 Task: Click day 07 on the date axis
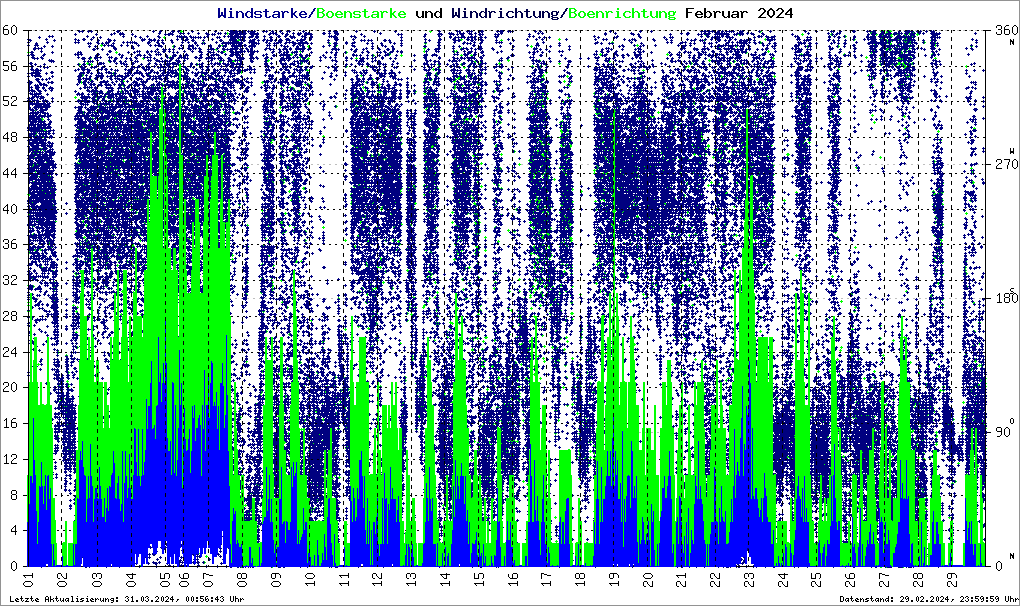pyautogui.click(x=208, y=579)
